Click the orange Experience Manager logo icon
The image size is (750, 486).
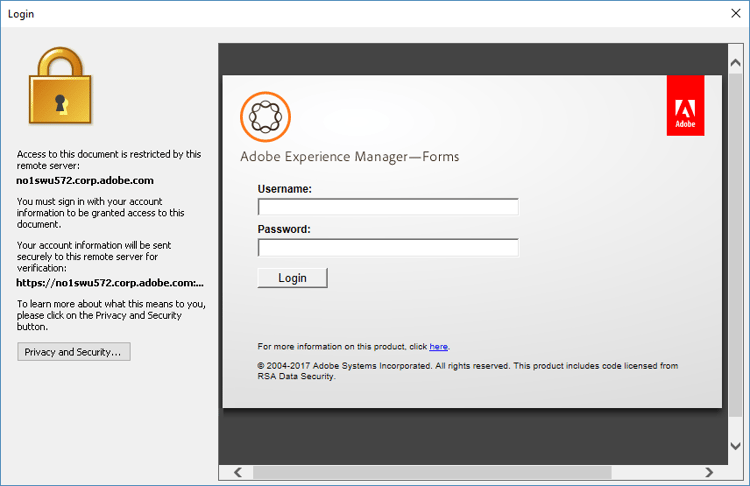coord(265,117)
